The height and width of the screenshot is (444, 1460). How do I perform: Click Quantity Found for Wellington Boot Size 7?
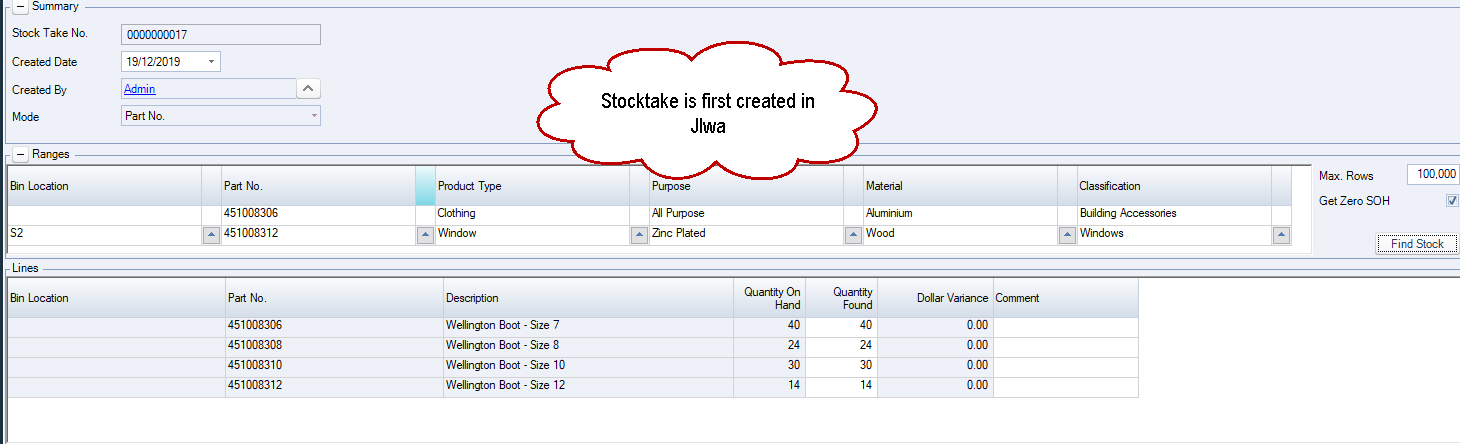(x=840, y=325)
